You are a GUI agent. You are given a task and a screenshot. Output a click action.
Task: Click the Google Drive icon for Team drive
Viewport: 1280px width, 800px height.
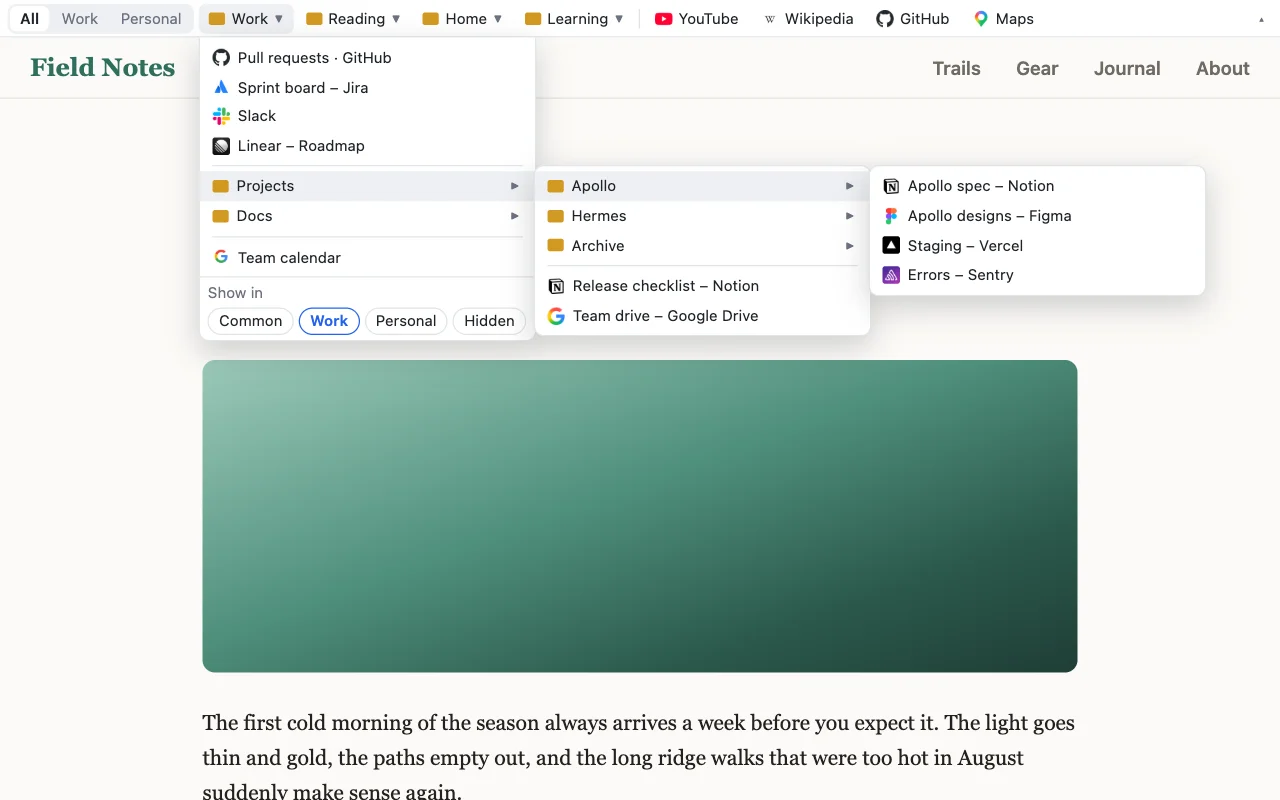coord(556,316)
